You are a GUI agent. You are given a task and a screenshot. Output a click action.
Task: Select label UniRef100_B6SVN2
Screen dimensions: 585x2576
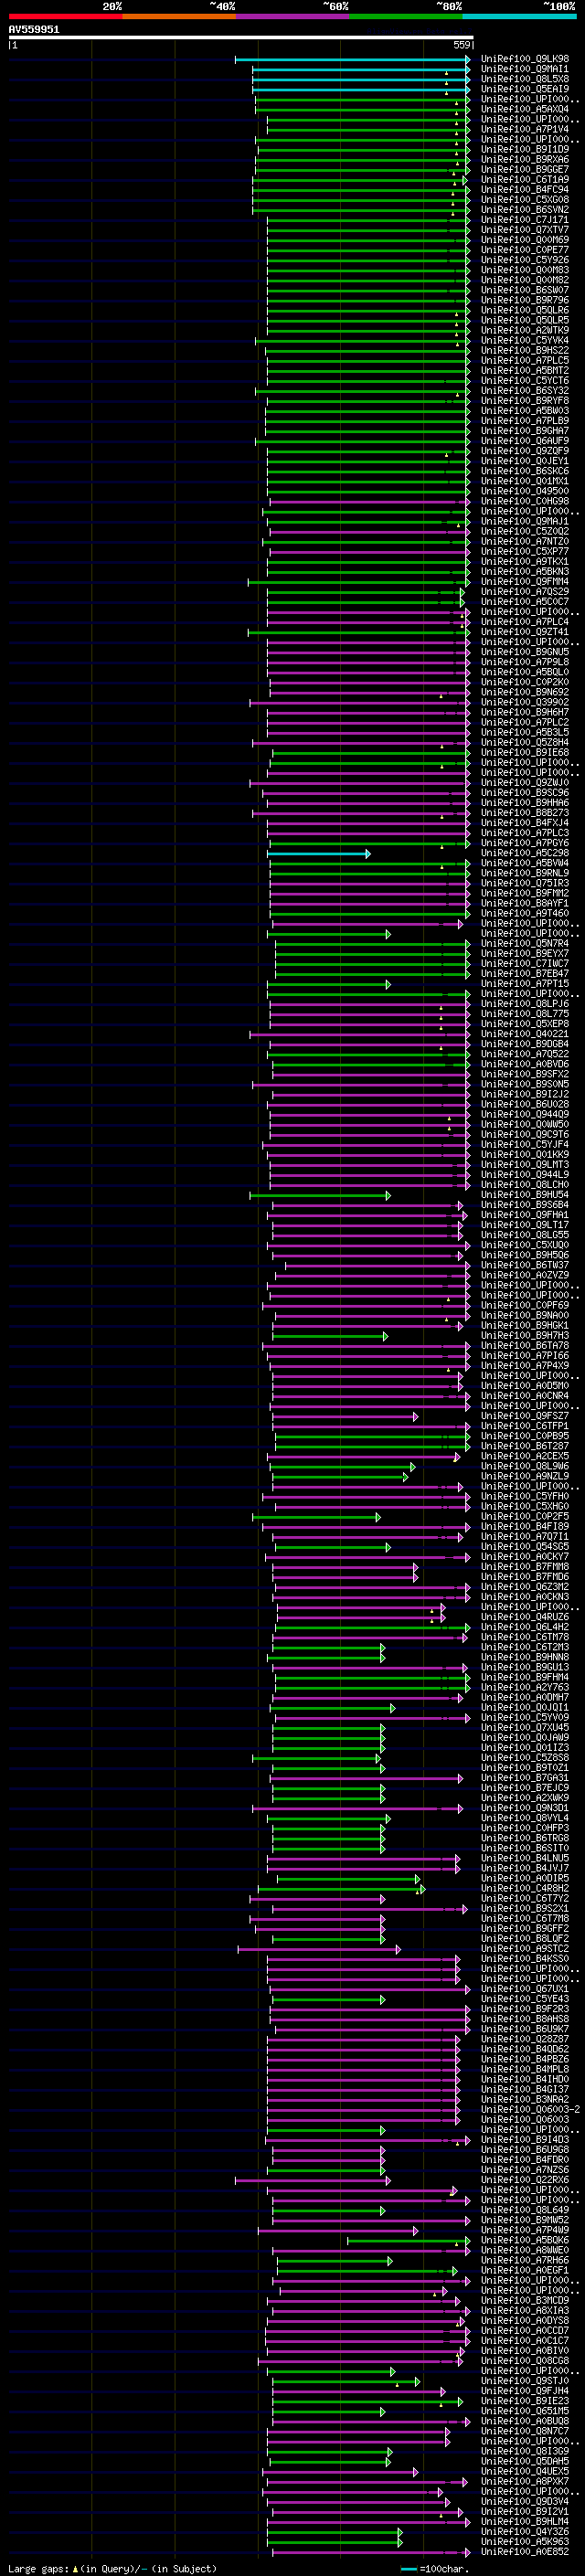tap(524, 210)
